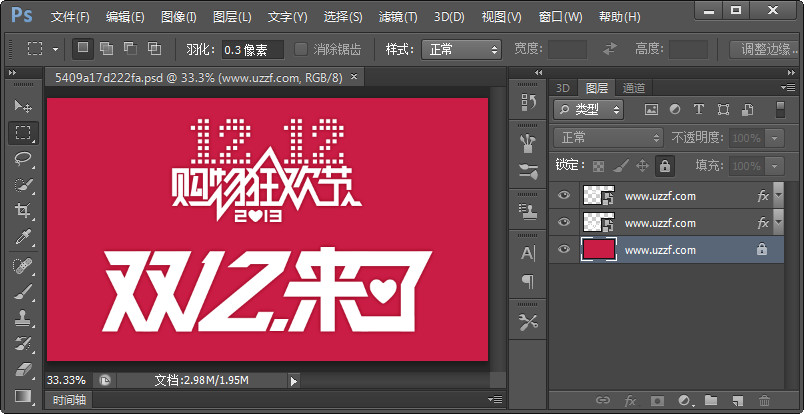The height and width of the screenshot is (414, 804).
Task: Open the 样式 style dropdown
Action: click(x=461, y=50)
